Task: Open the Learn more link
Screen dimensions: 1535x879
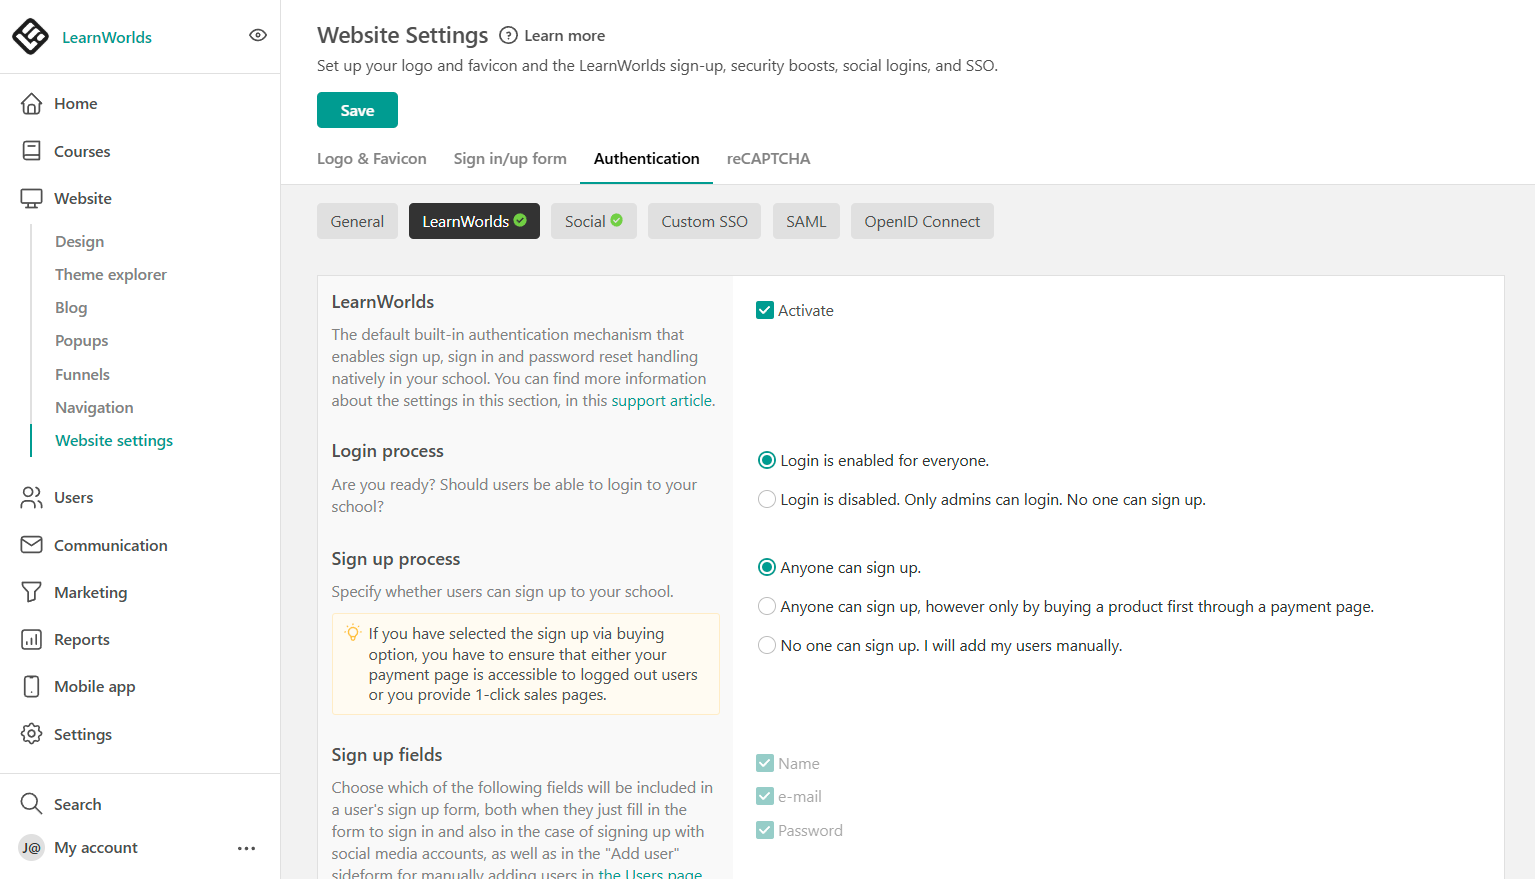Action: tap(565, 35)
